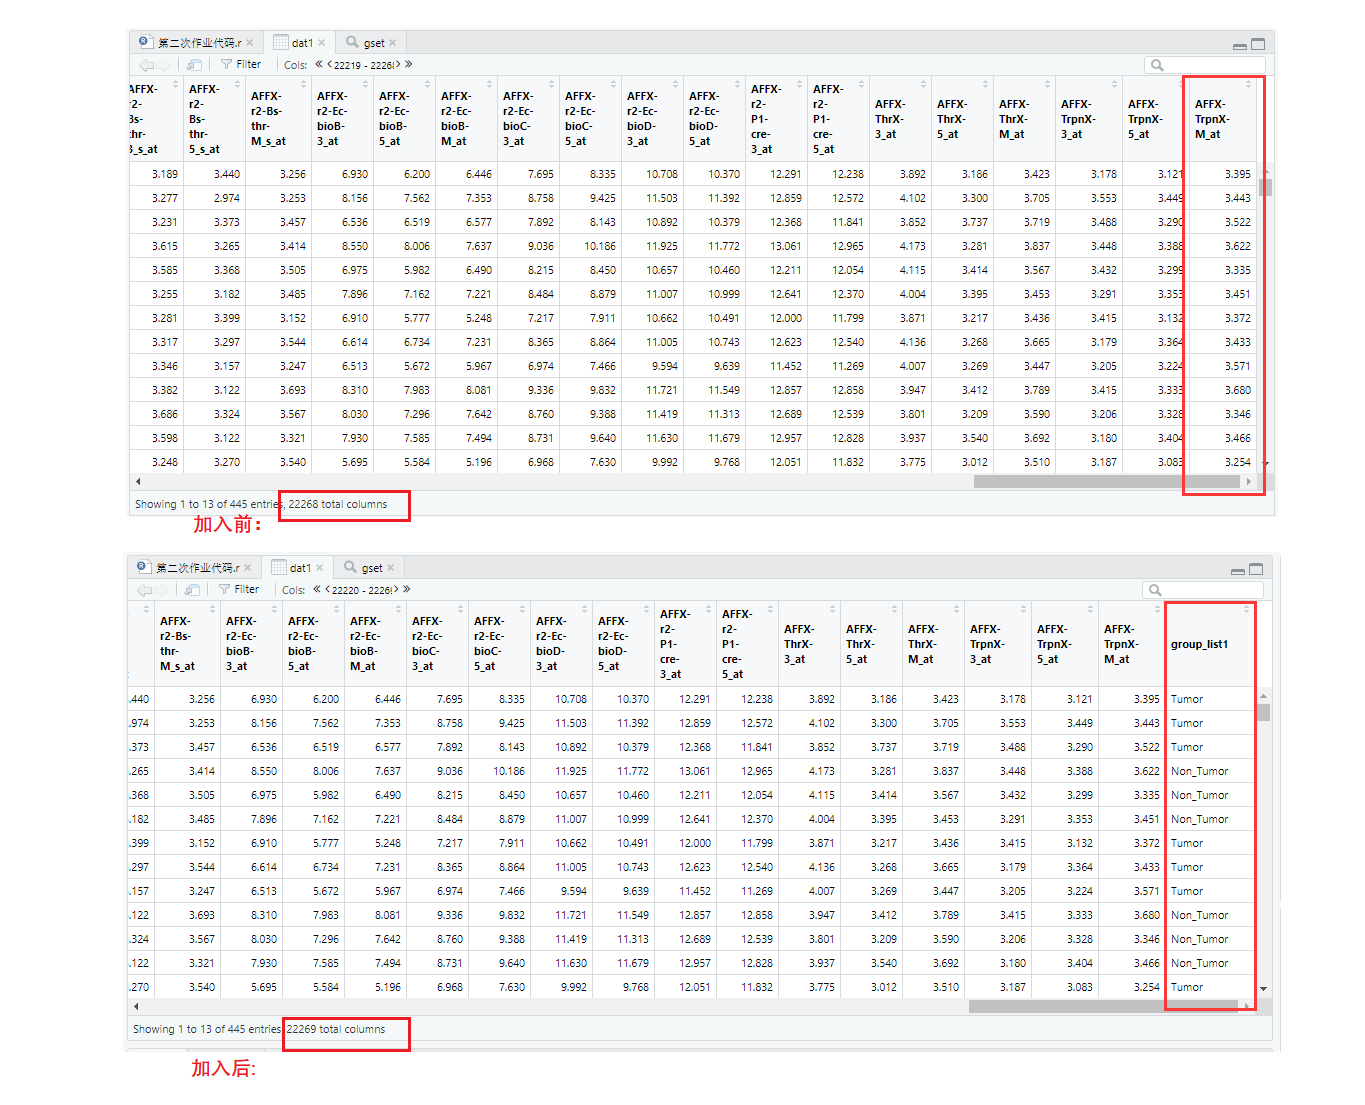
Task: Go forward using arrow in top viewer
Action: click(x=162, y=65)
